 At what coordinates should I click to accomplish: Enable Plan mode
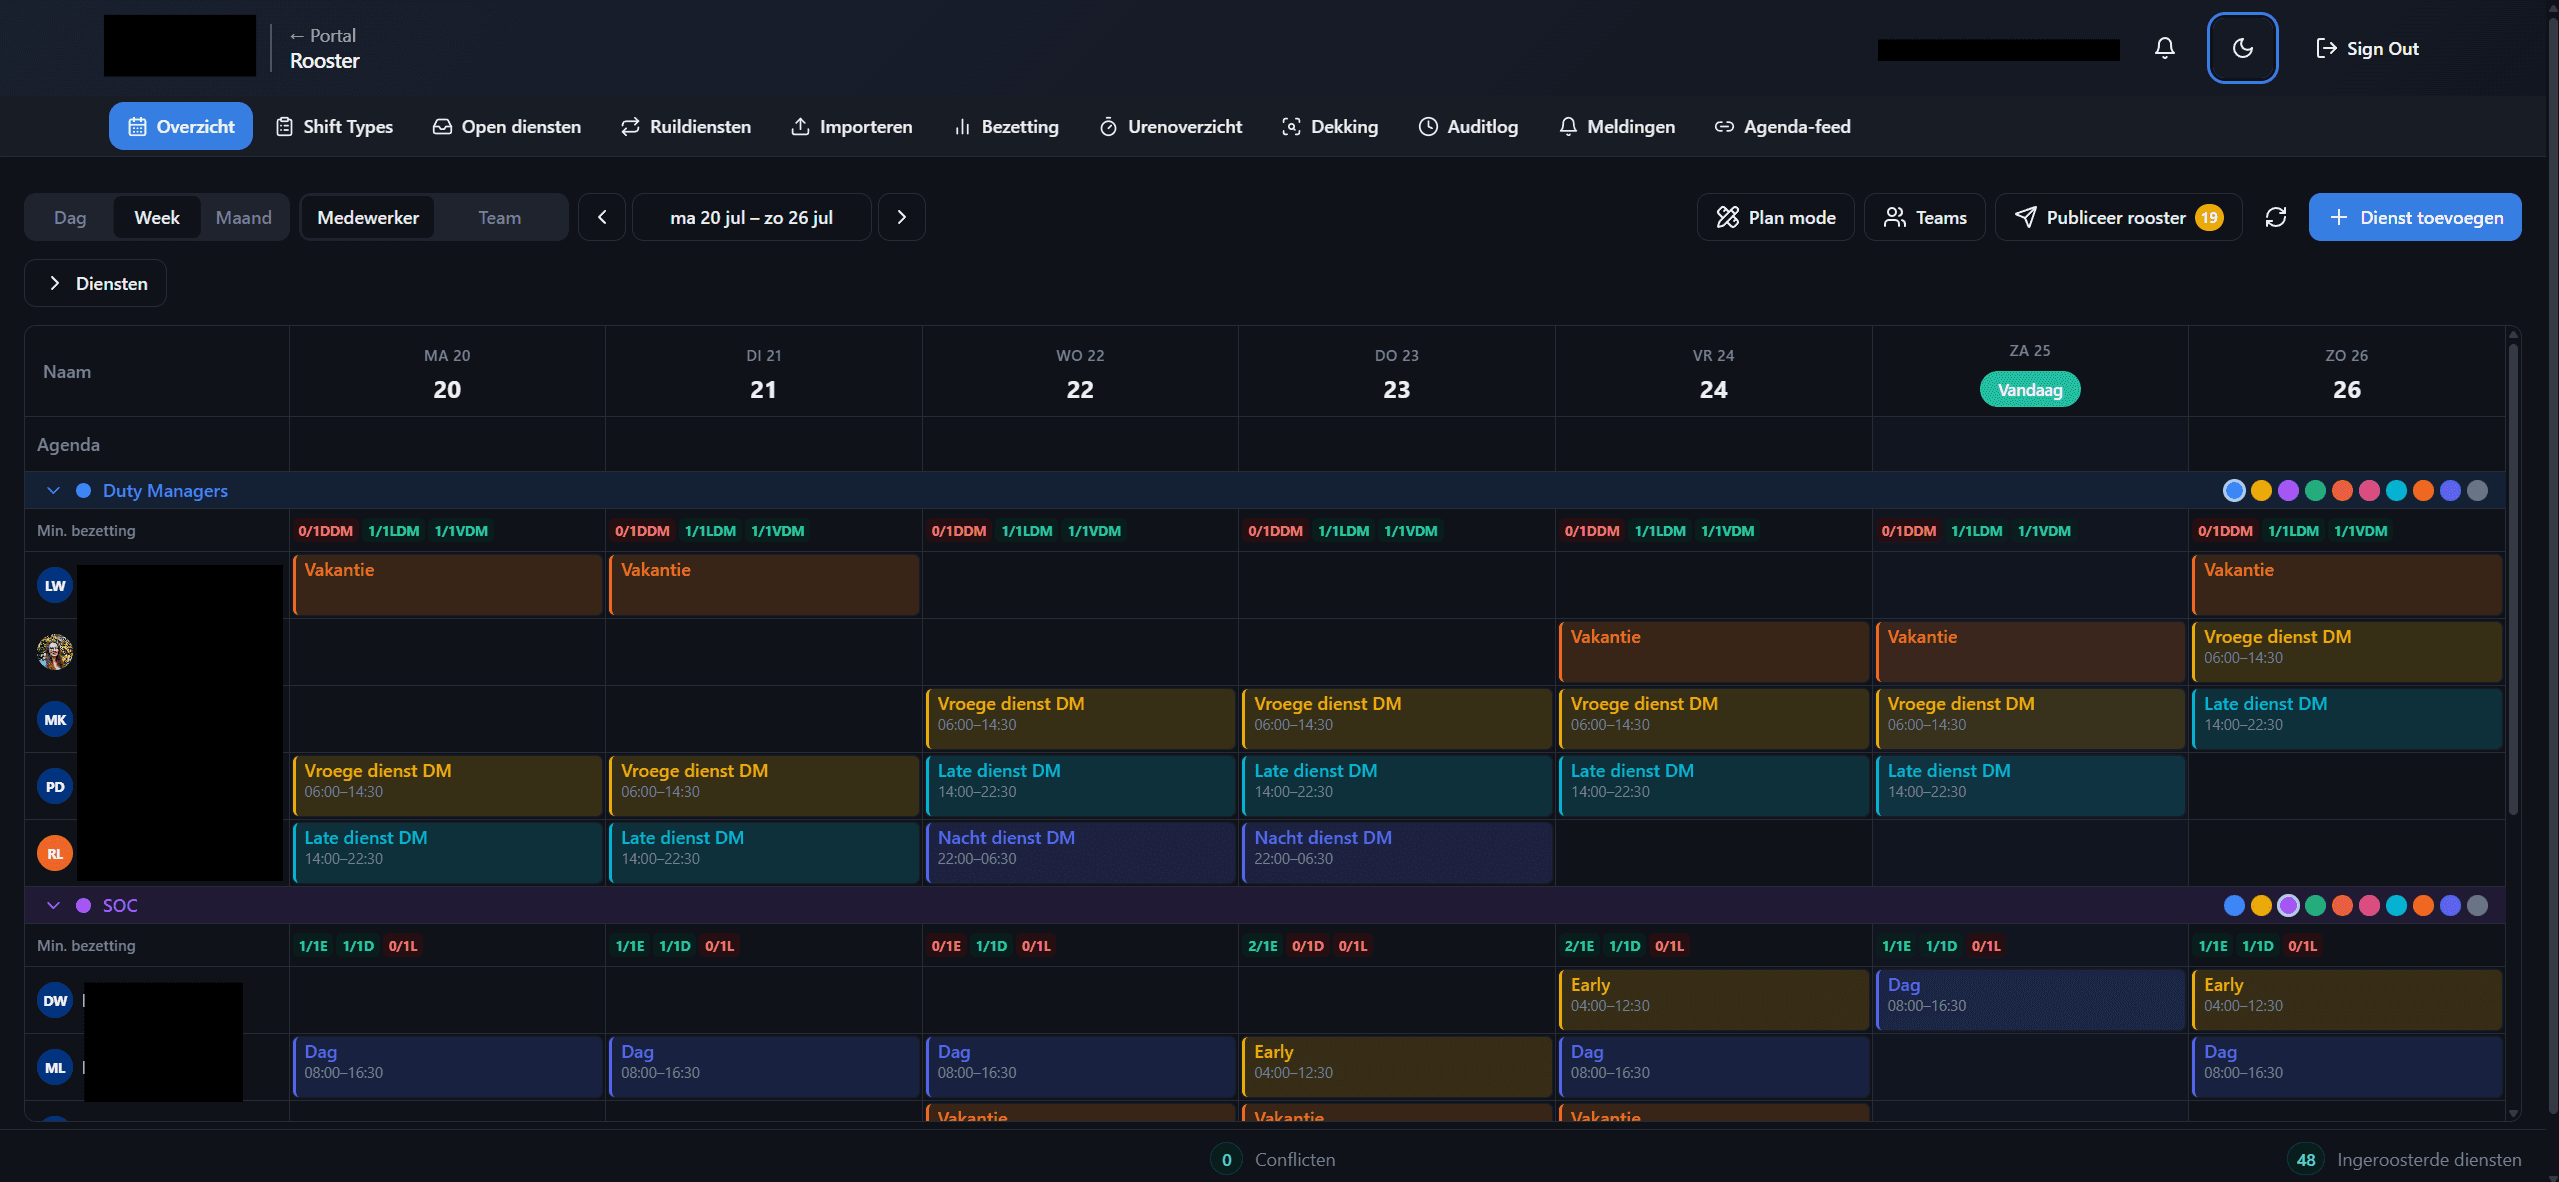pyautogui.click(x=1776, y=217)
